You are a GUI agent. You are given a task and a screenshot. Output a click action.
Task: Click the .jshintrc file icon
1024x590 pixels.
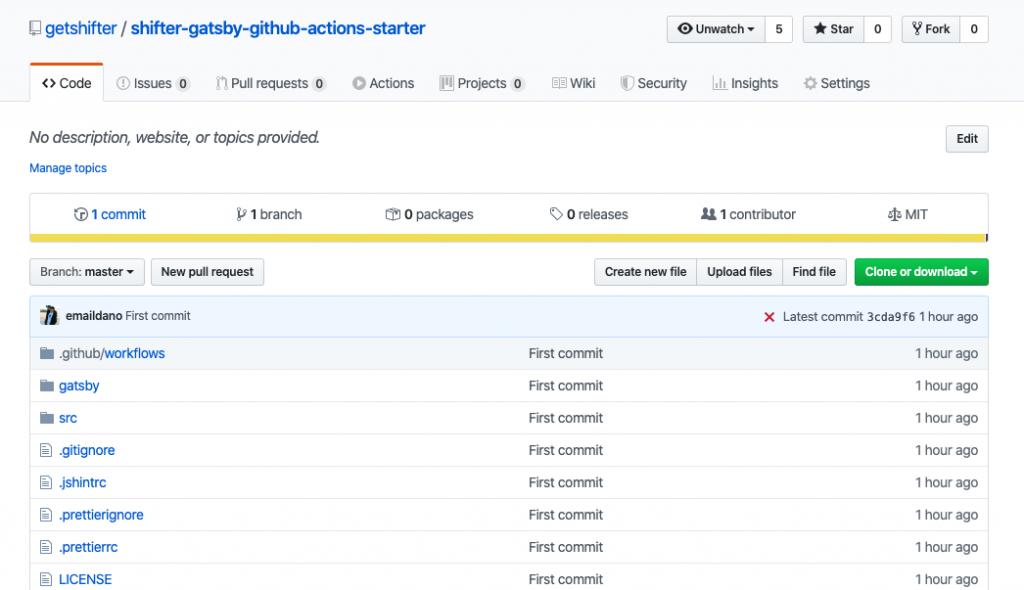(46, 483)
